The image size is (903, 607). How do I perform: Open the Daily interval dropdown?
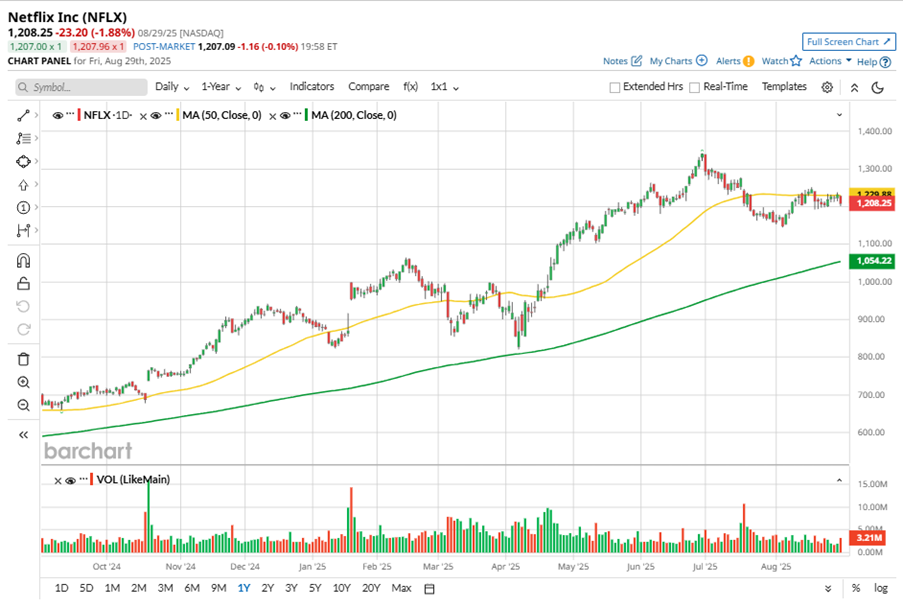(x=172, y=87)
